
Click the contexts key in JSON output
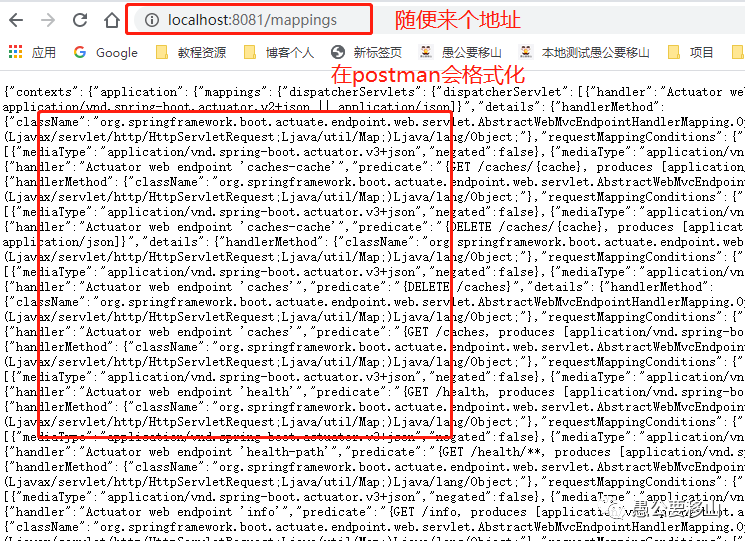coord(43,92)
